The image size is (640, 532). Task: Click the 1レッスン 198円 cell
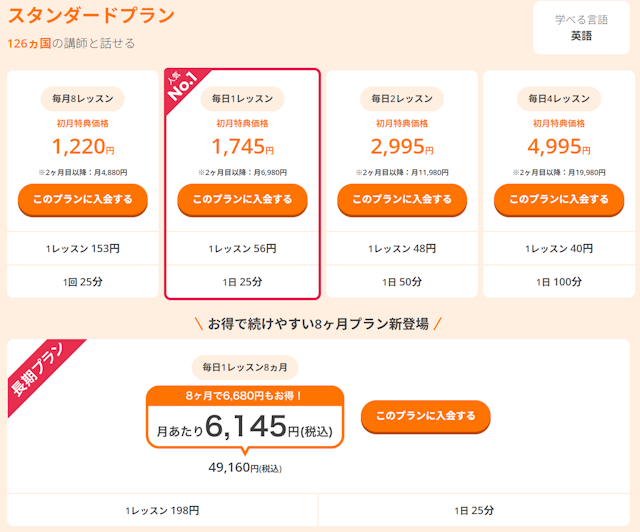(x=162, y=510)
